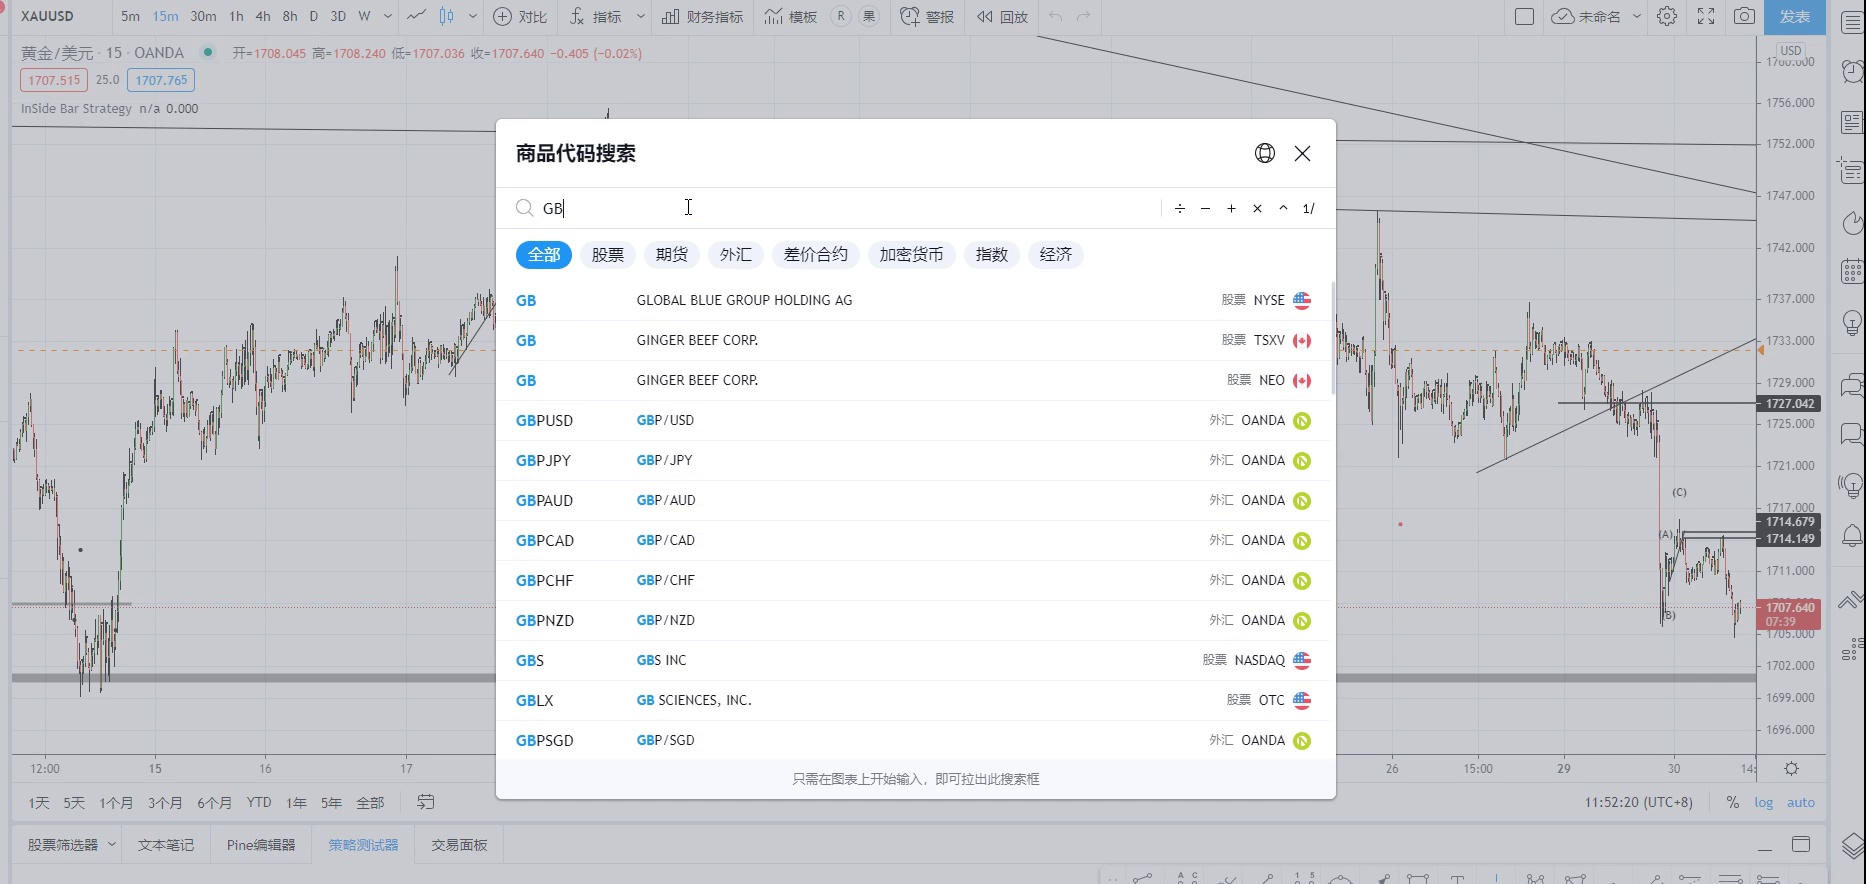The height and width of the screenshot is (884, 1866).
Task: Set date range to YTD
Action: [259, 802]
